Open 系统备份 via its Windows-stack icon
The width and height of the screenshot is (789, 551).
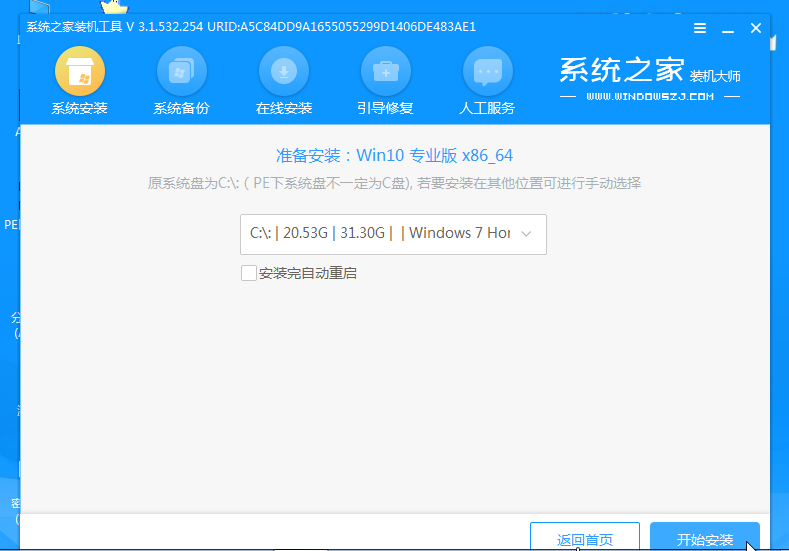[181, 72]
